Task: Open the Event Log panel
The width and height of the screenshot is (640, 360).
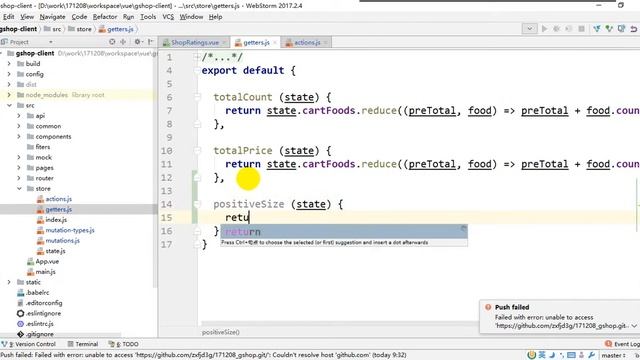Action: (622, 344)
